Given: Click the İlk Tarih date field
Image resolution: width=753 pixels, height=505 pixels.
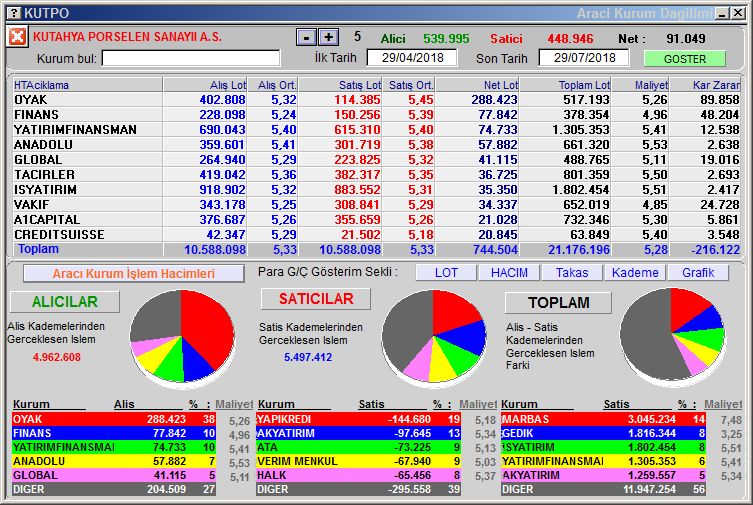Looking at the screenshot, I should (412, 58).
